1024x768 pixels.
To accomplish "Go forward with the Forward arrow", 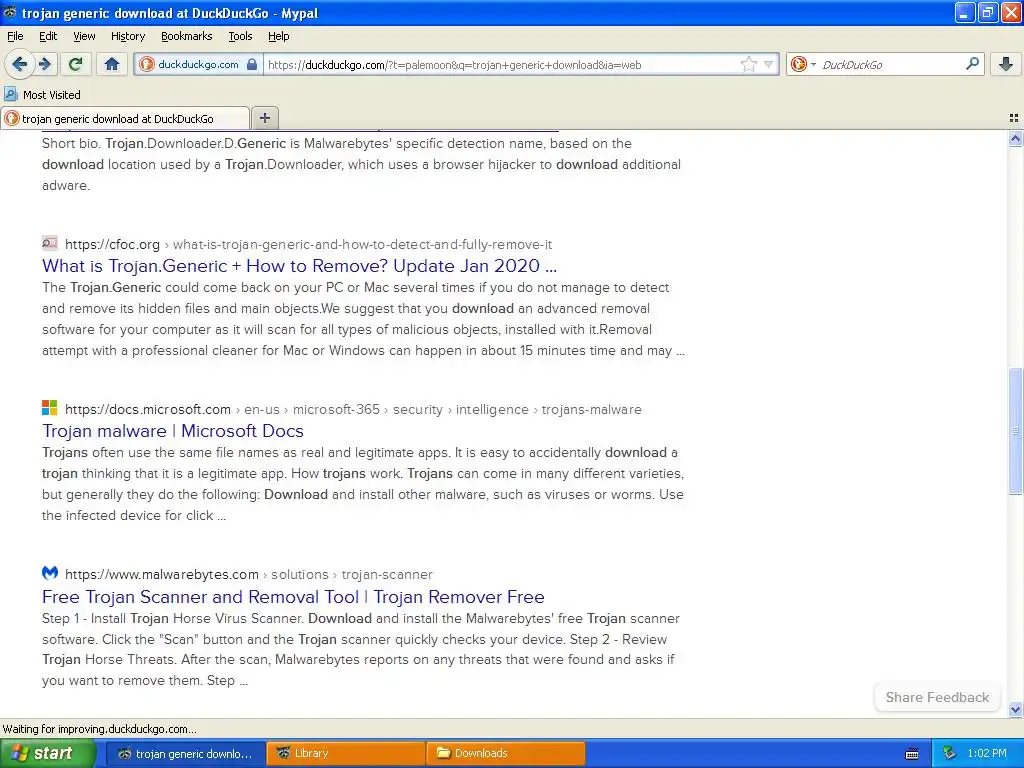I will pyautogui.click(x=45, y=64).
